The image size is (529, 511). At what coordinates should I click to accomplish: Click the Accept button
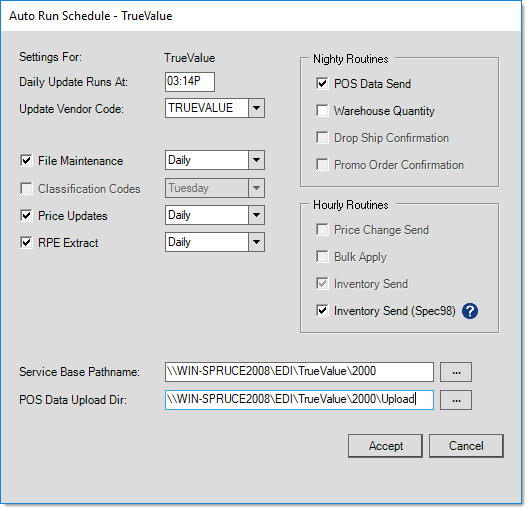(x=385, y=446)
